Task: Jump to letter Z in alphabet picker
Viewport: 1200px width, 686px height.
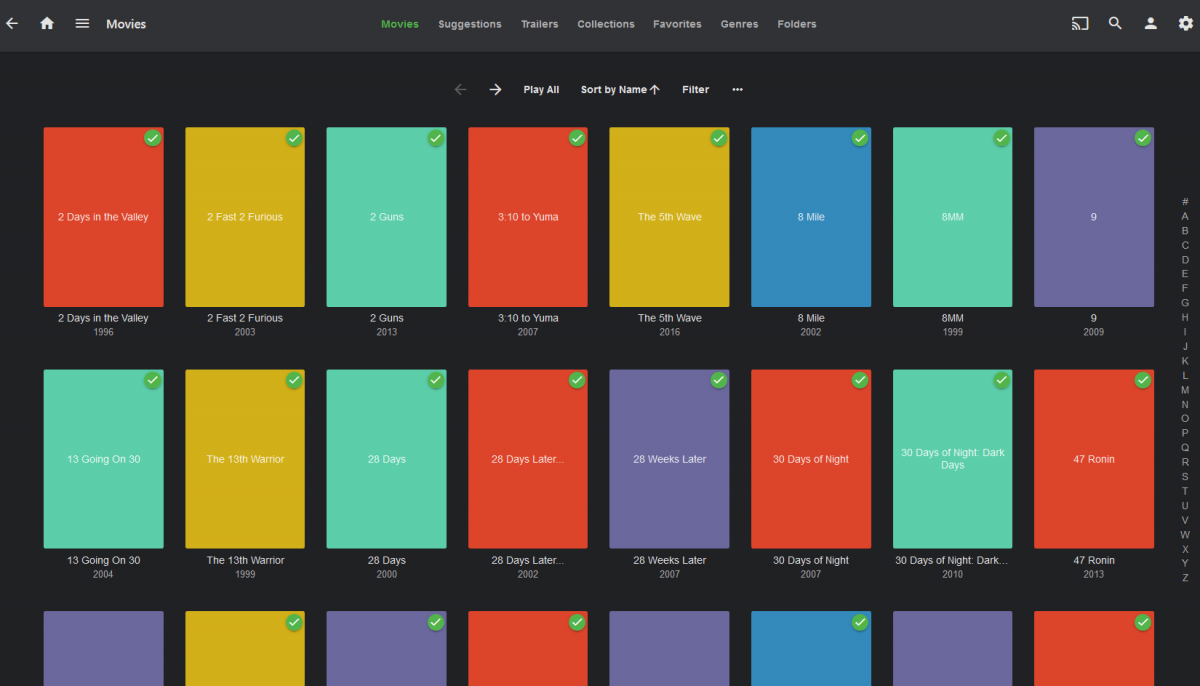Action: coord(1185,578)
